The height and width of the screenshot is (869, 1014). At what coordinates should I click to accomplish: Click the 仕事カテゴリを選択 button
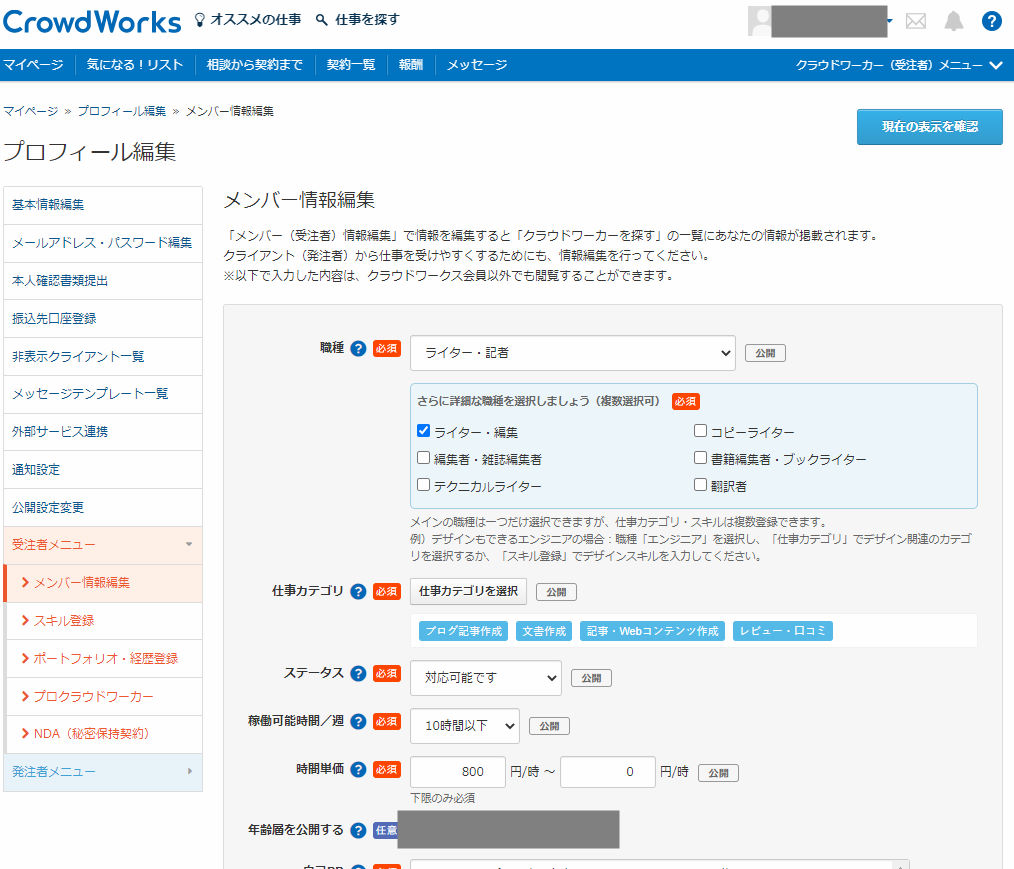(x=468, y=591)
